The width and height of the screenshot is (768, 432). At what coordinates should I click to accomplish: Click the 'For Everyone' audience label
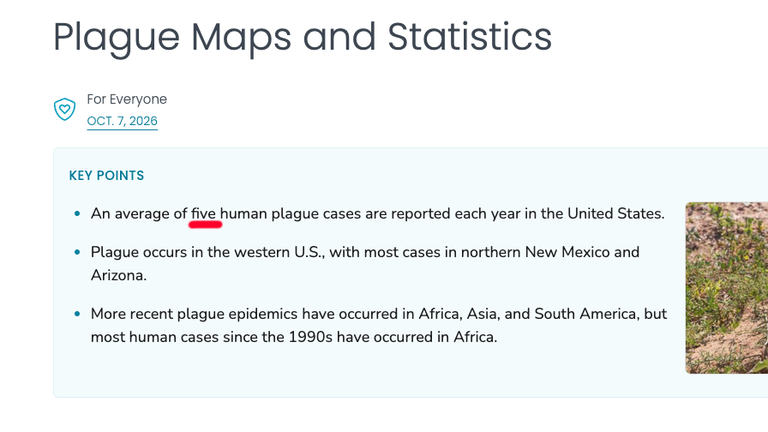[127, 99]
